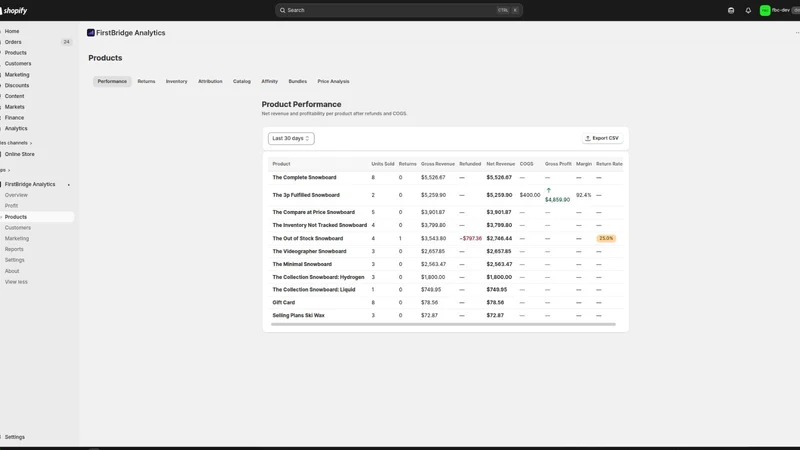Open Shopify Settings at sidebar bottom
The height and width of the screenshot is (450, 800).
(x=14, y=437)
